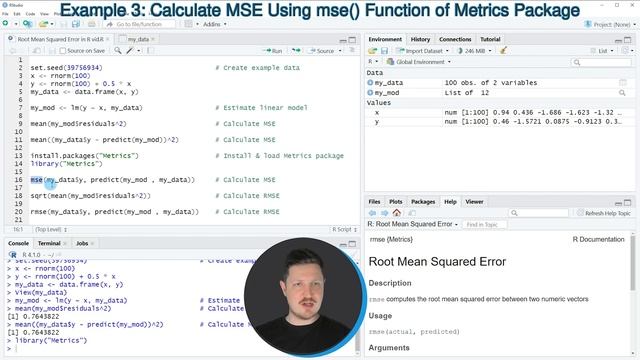Click the R logo icon in the Console header
The image size is (640, 360).
click(x=13, y=255)
